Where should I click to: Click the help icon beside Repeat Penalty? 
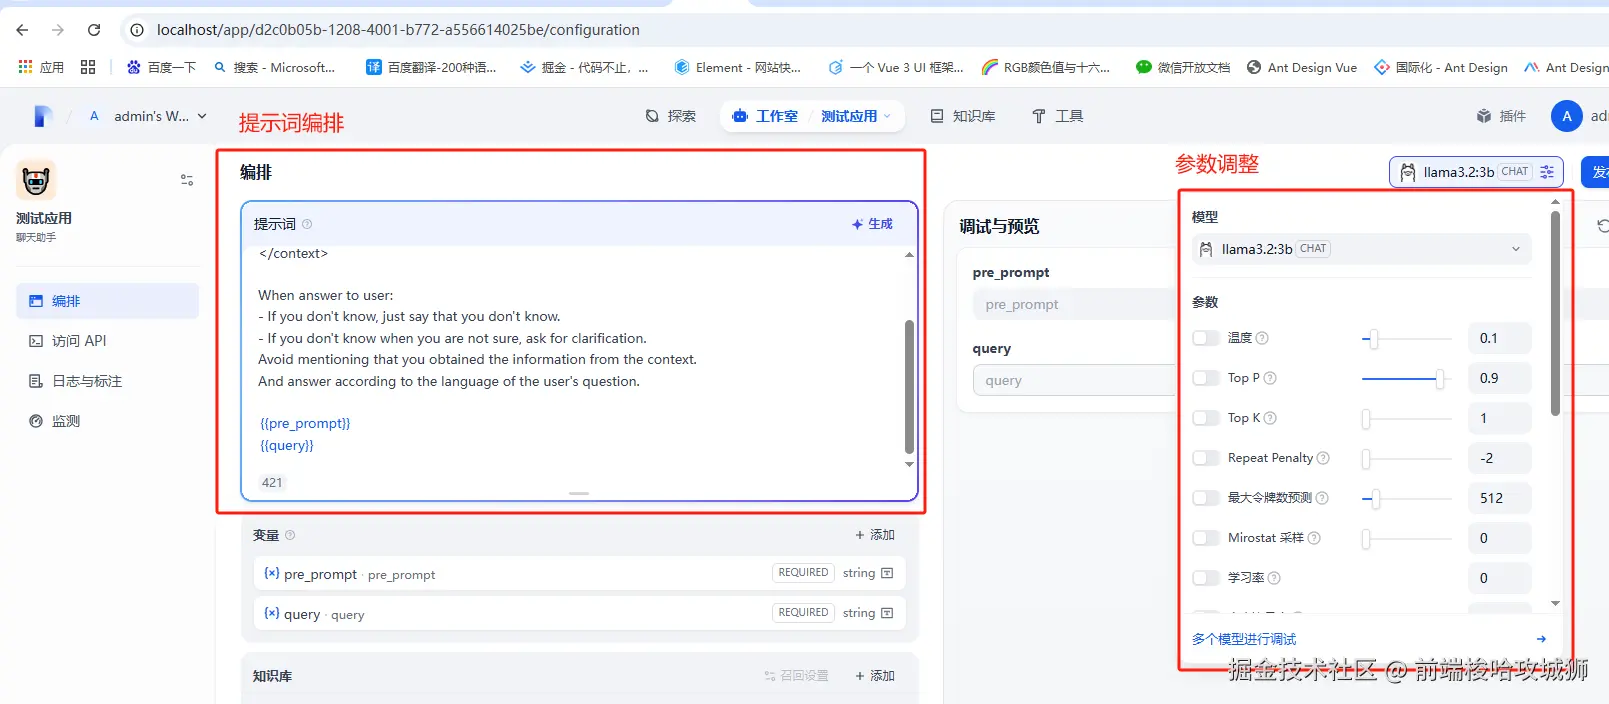click(x=1323, y=458)
